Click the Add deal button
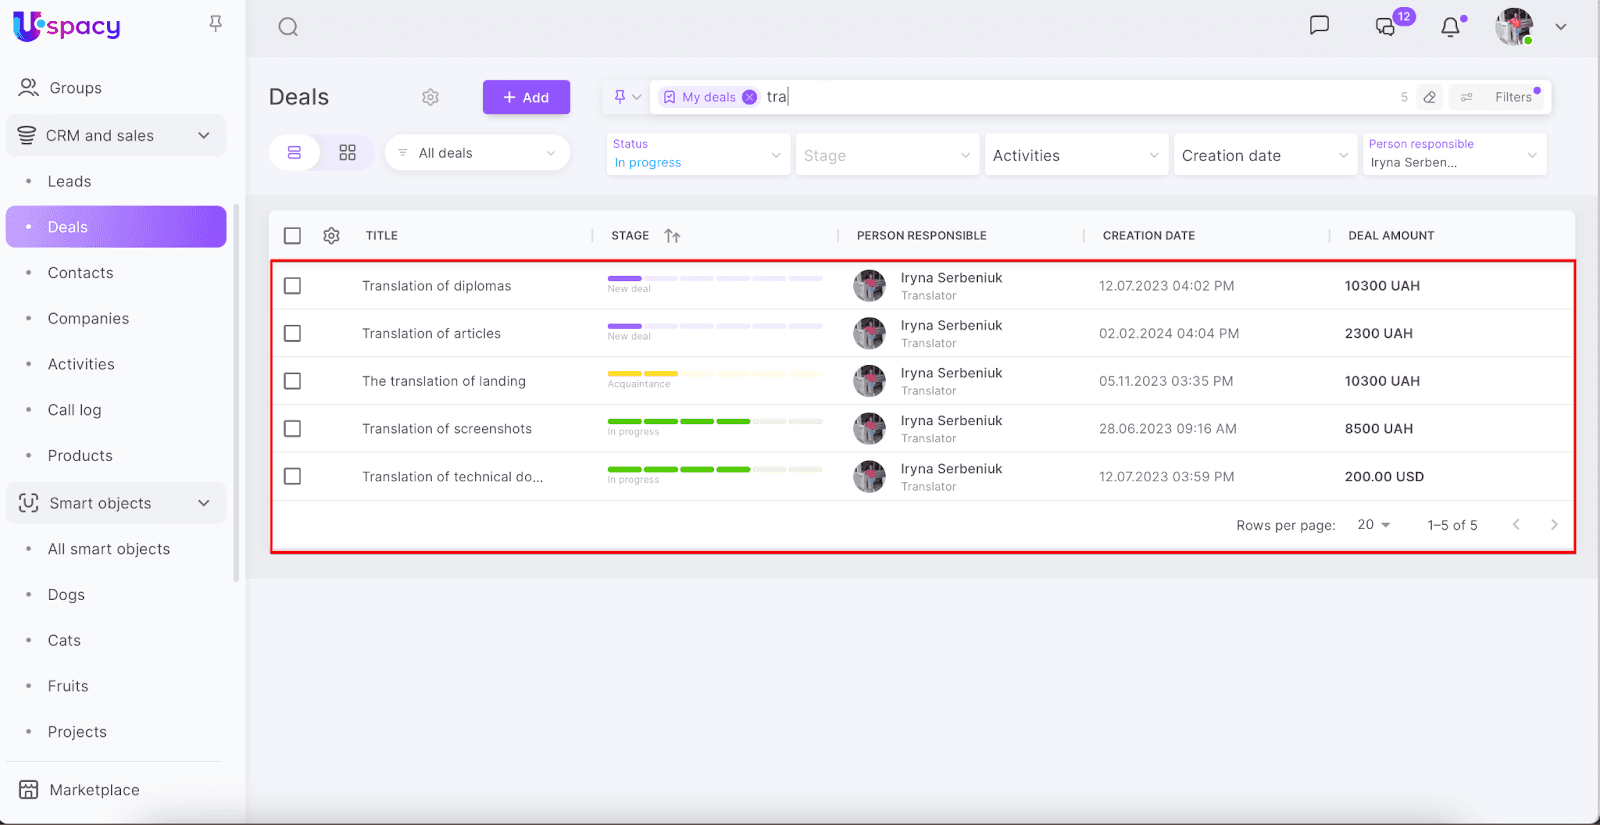Image resolution: width=1600 pixels, height=825 pixels. pos(526,97)
